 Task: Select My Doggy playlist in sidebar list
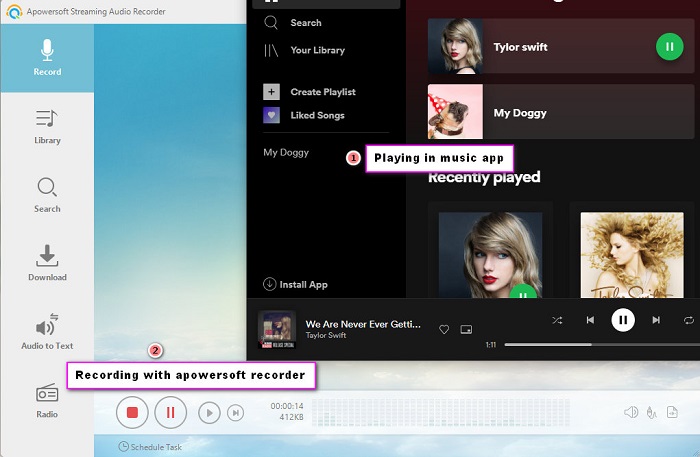[286, 152]
